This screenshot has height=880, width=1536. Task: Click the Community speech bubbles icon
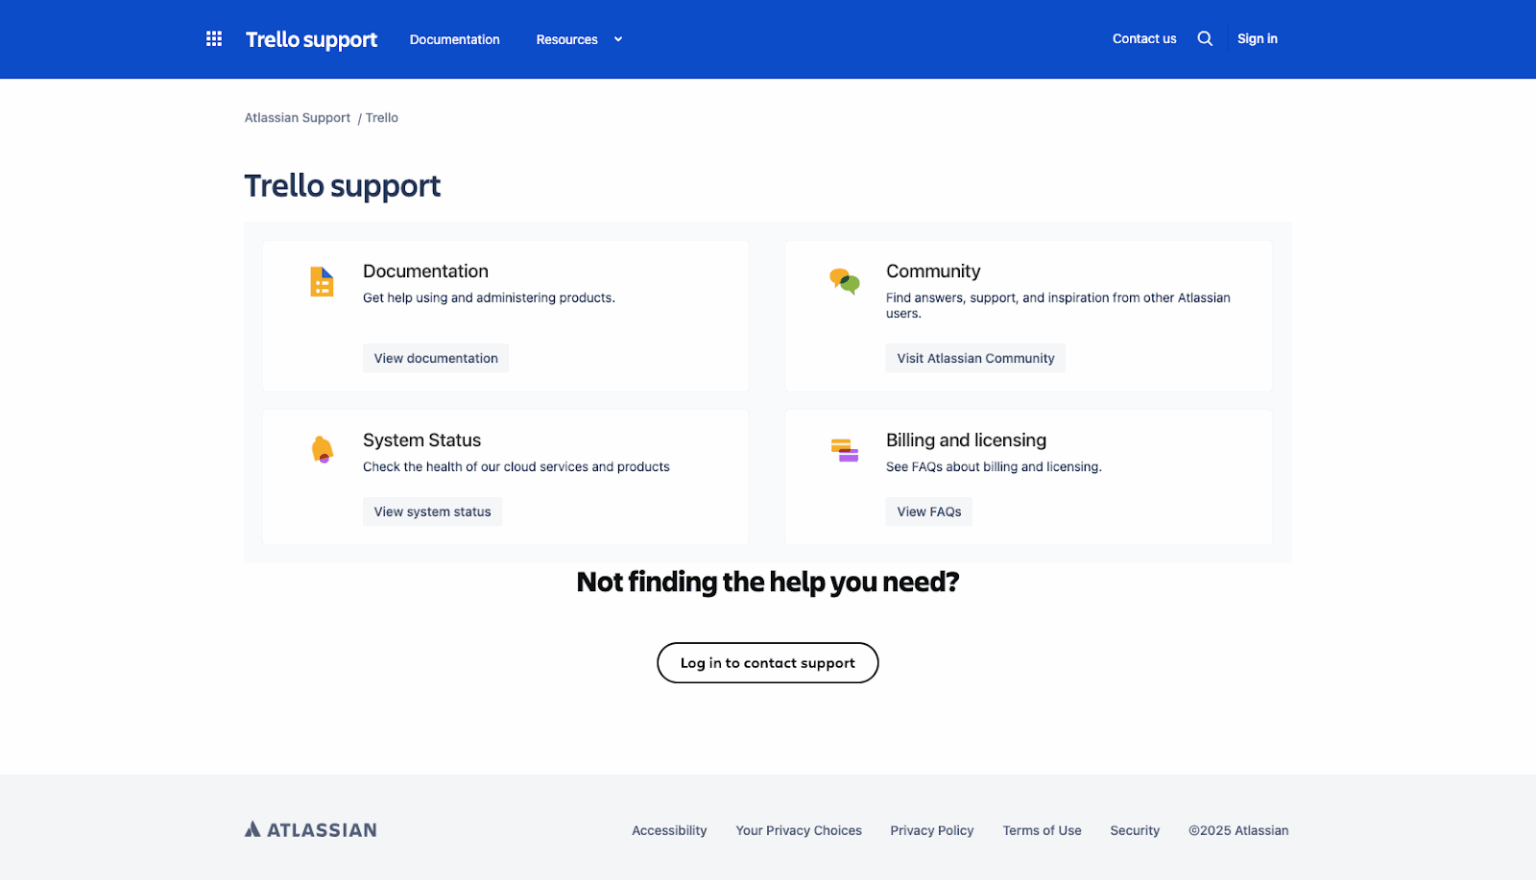844,282
